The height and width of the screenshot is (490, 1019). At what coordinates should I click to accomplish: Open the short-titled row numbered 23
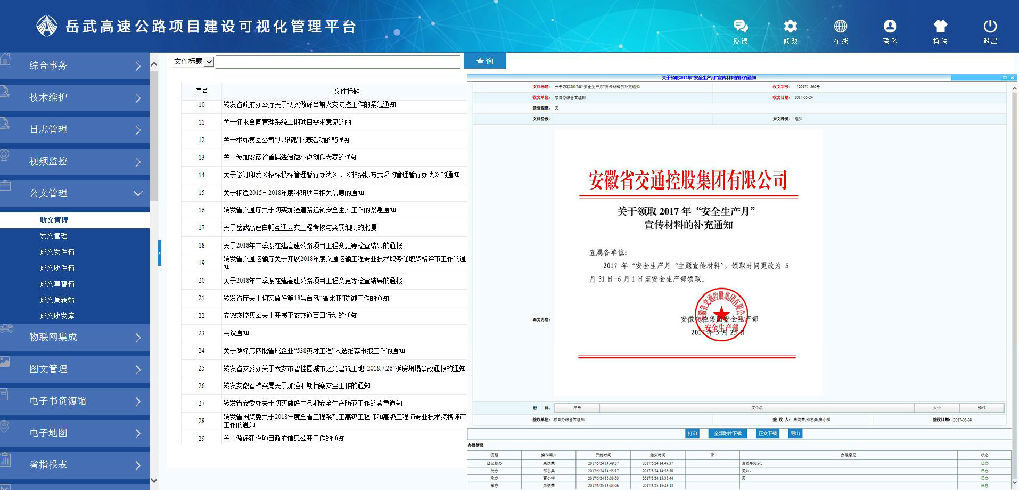click(x=323, y=332)
